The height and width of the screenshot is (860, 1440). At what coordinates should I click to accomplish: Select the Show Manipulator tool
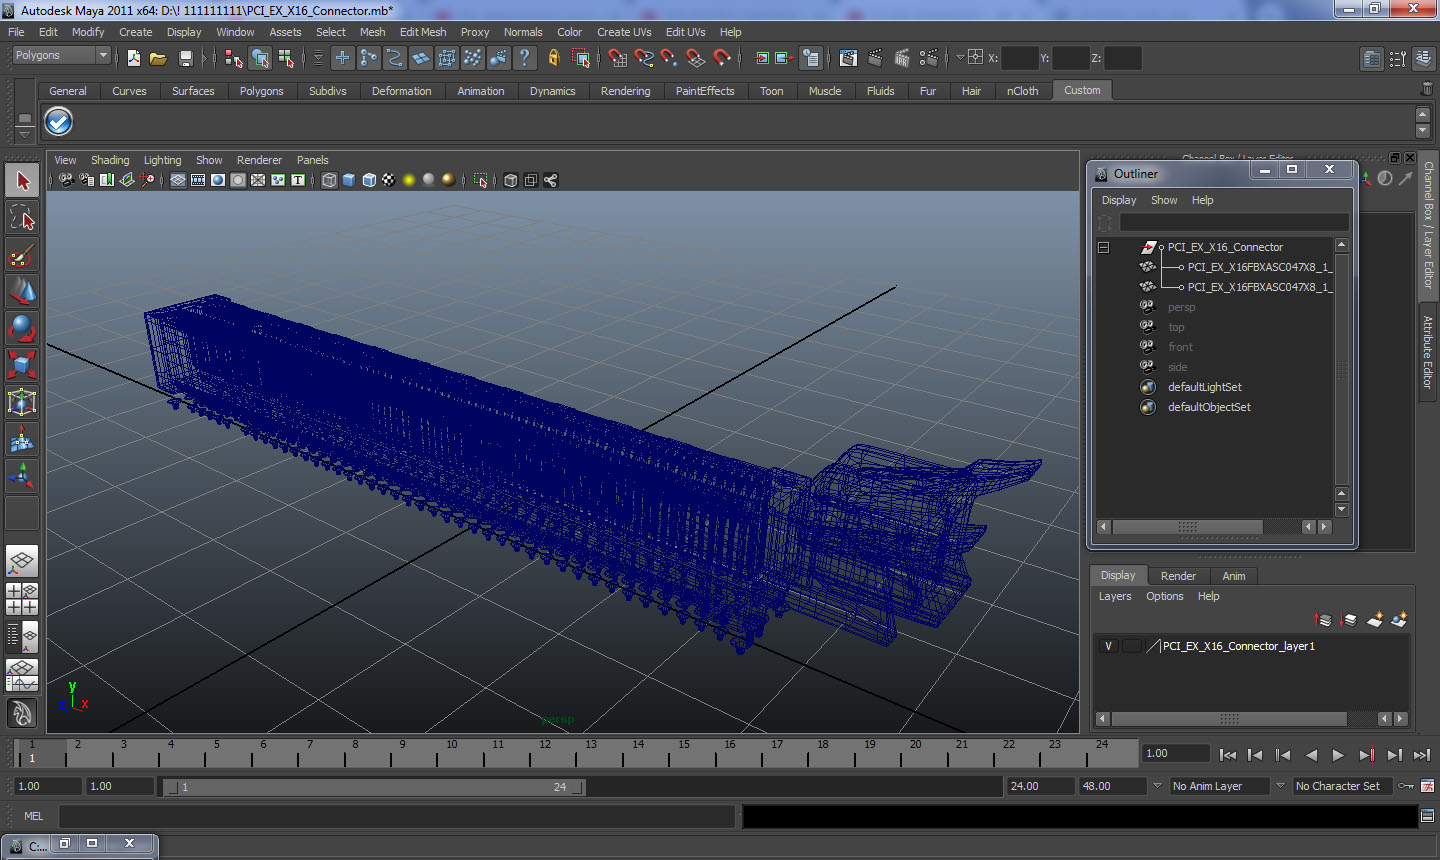[x=22, y=476]
